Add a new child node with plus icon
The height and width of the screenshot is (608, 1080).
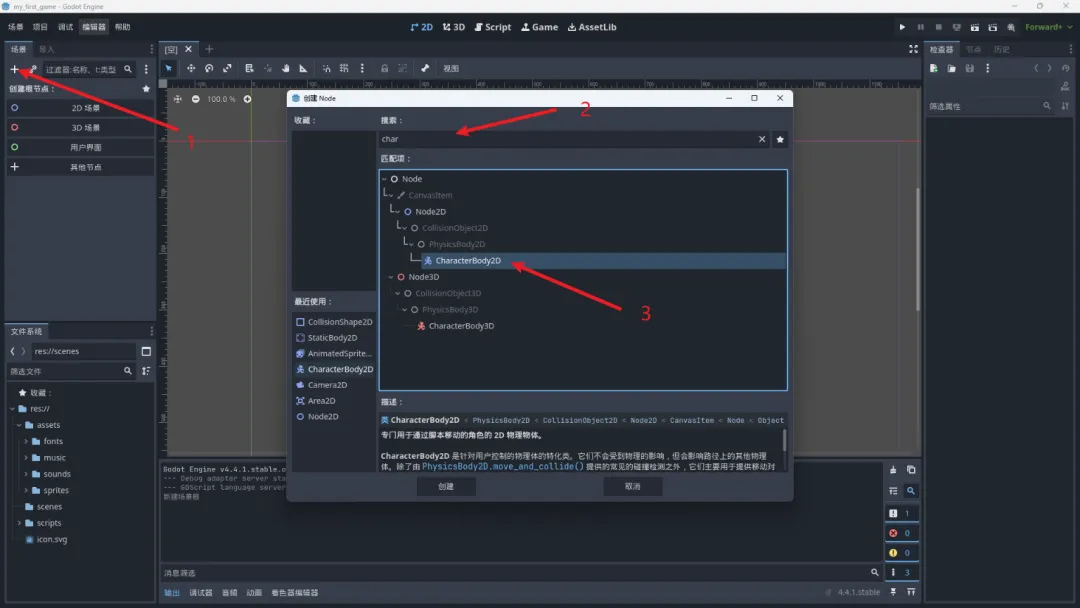14,69
